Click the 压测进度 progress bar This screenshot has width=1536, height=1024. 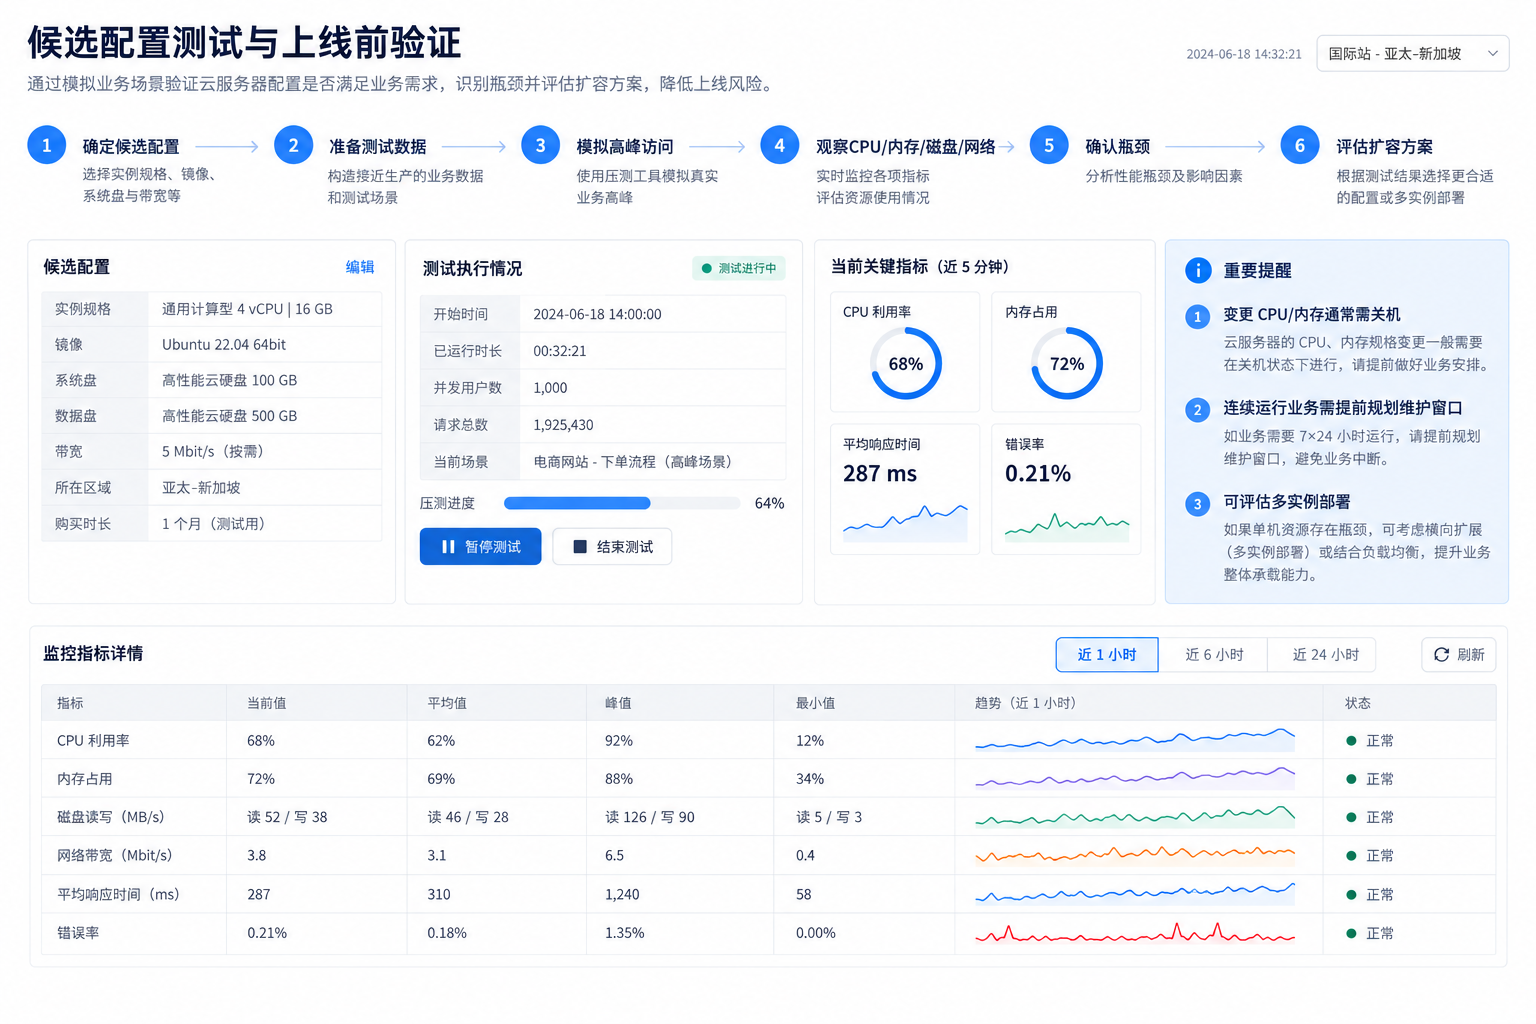click(x=622, y=503)
